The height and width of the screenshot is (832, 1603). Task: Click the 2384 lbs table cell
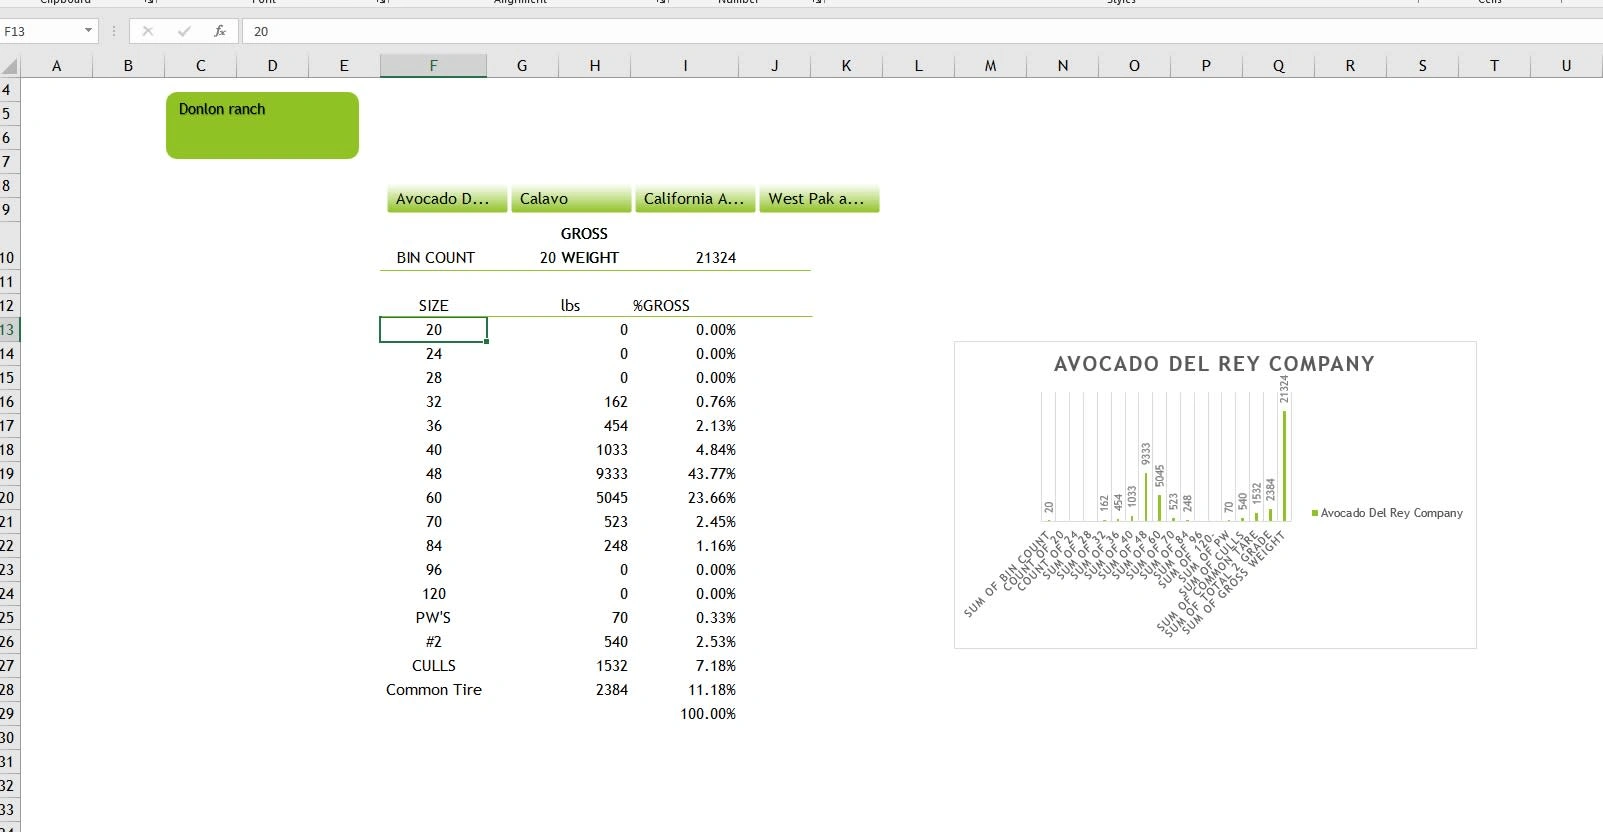click(x=595, y=690)
